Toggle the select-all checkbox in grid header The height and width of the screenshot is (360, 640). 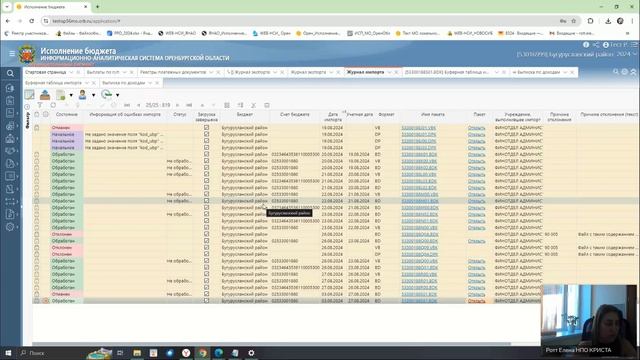click(x=37, y=115)
